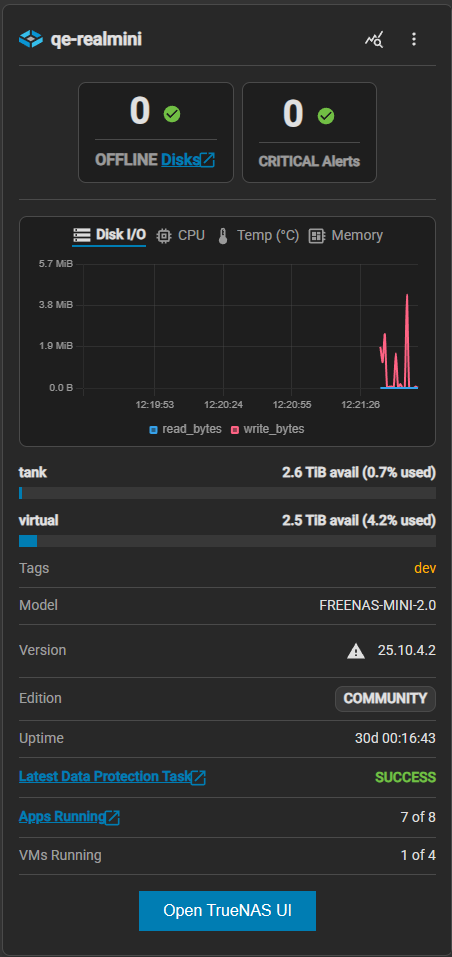Click the dev tag
The height and width of the screenshot is (957, 452).
425,568
